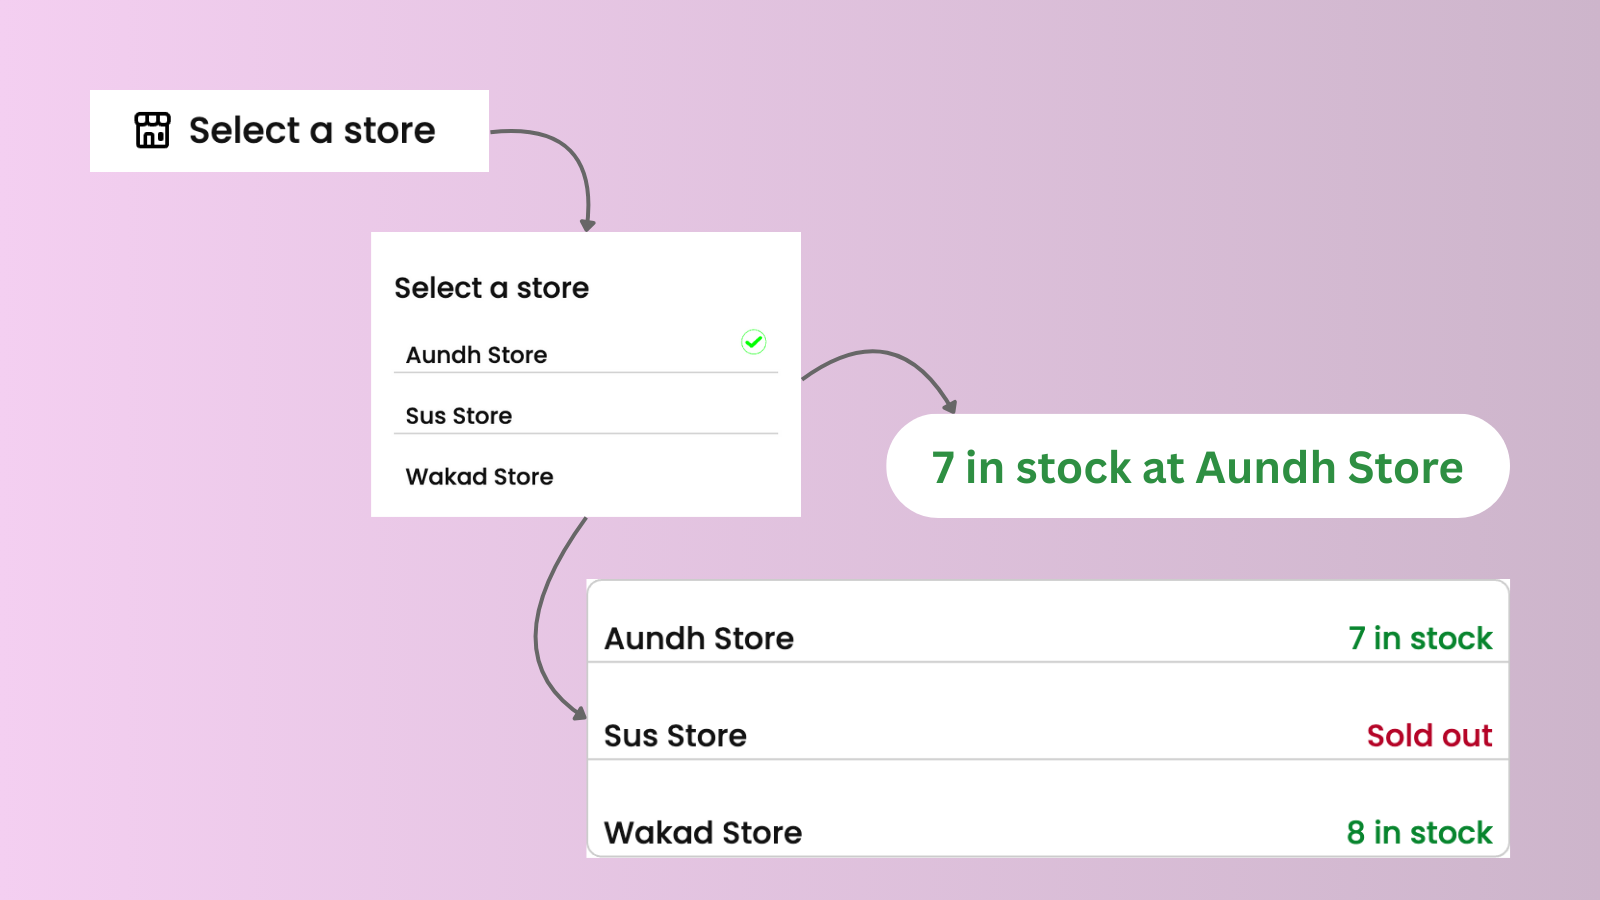Pick Wakad Store in the store picker popup
This screenshot has width=1600, height=900.
(479, 477)
